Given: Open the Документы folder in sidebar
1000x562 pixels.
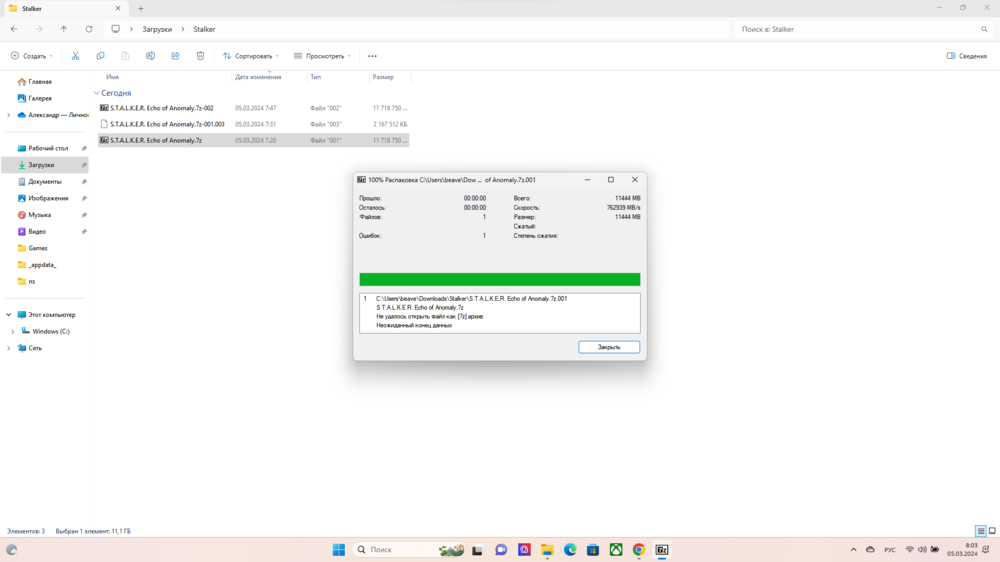Looking at the screenshot, I should click(x=44, y=182).
